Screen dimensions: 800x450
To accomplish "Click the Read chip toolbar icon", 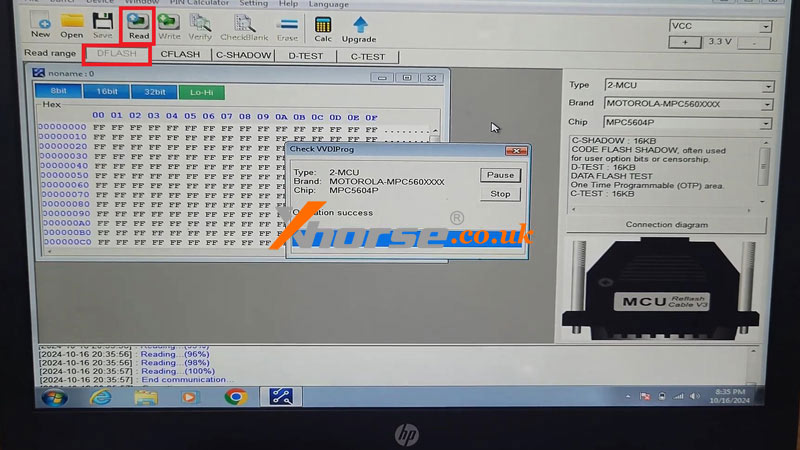I will (x=138, y=24).
